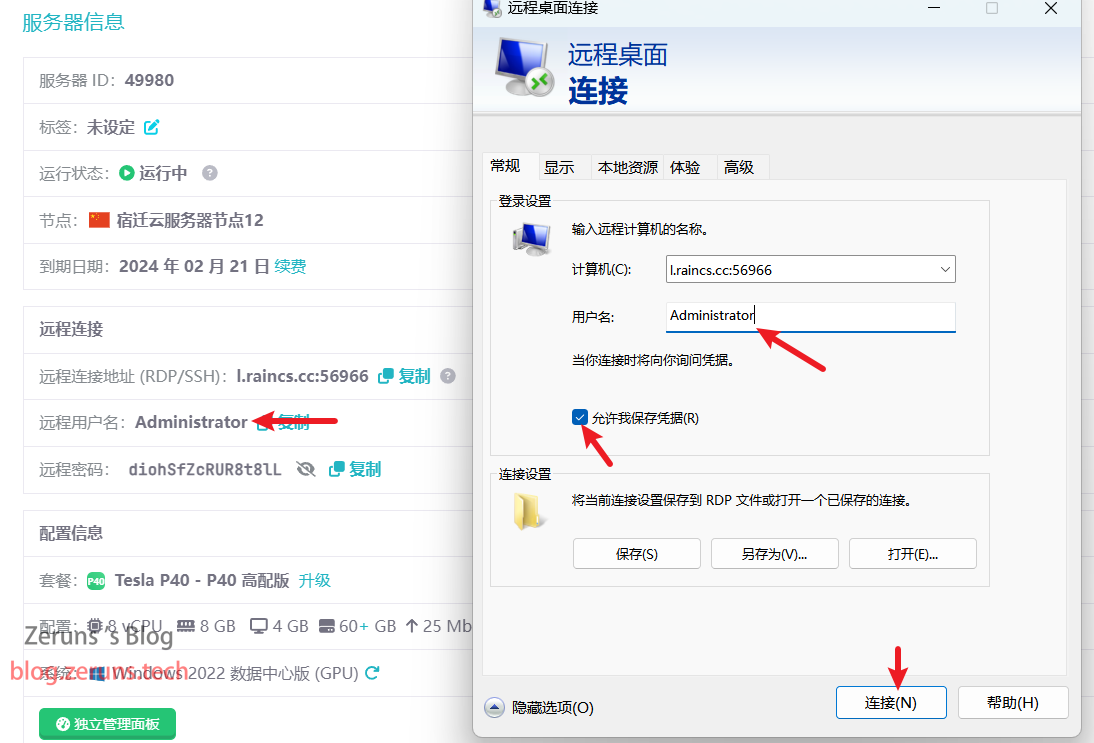Click the 连接(N) connect button

(x=891, y=703)
